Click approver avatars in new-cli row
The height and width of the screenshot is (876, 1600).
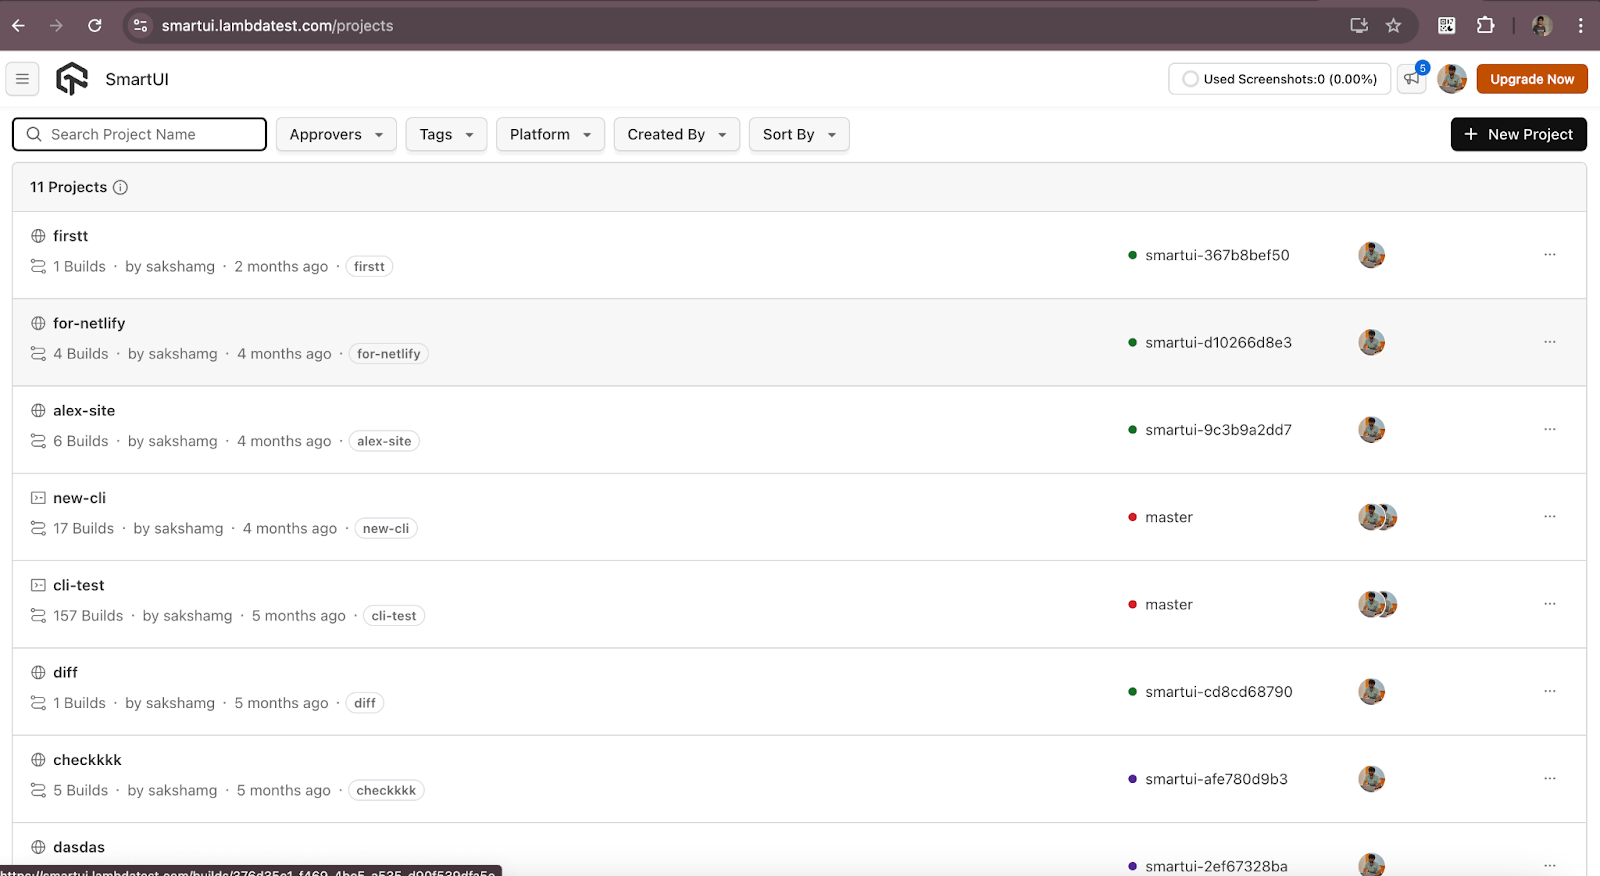point(1377,517)
